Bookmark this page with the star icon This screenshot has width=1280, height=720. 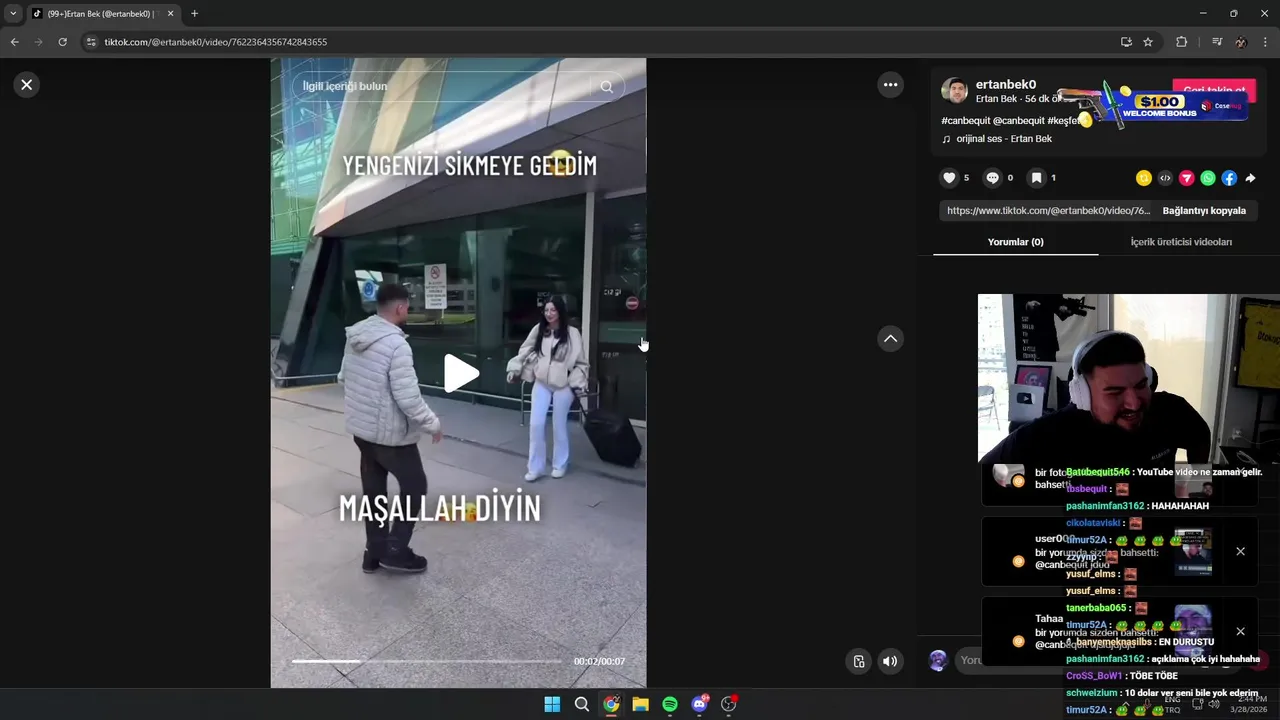coord(1148,42)
